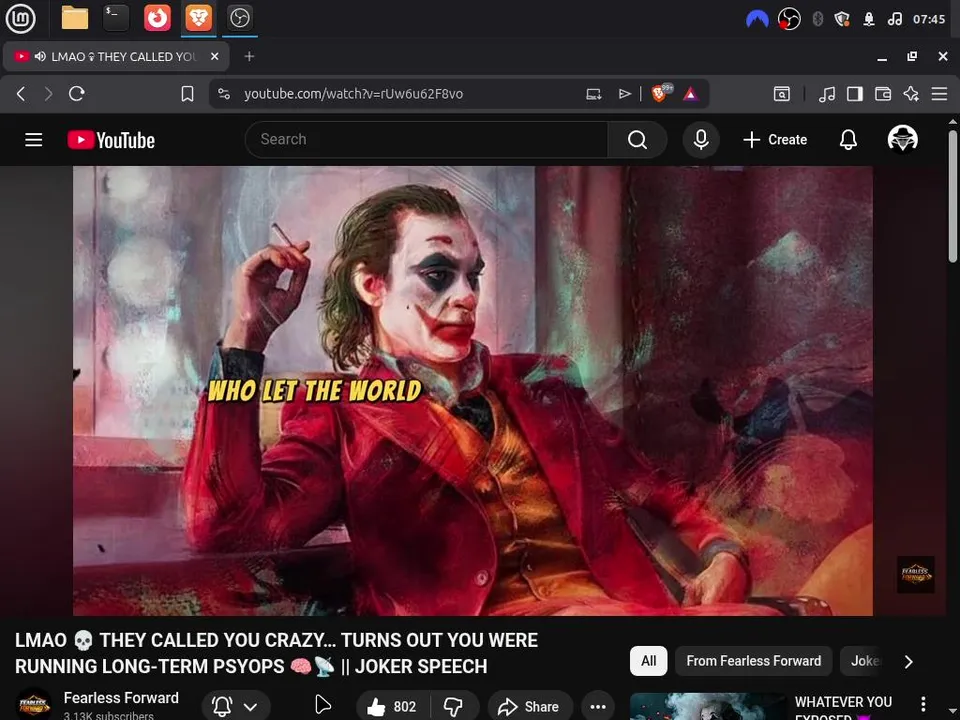Select the Joker filter chip

pos(863,661)
